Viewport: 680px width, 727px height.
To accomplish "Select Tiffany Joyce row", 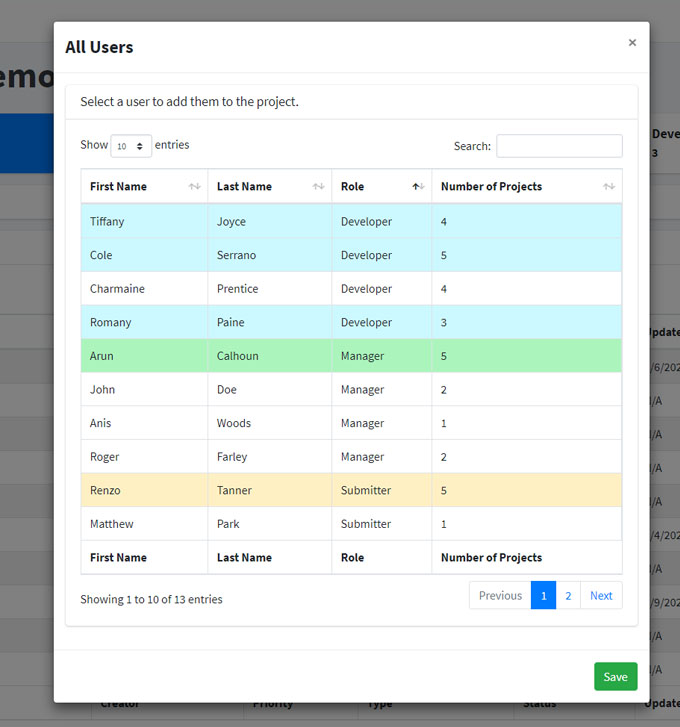I will [351, 221].
